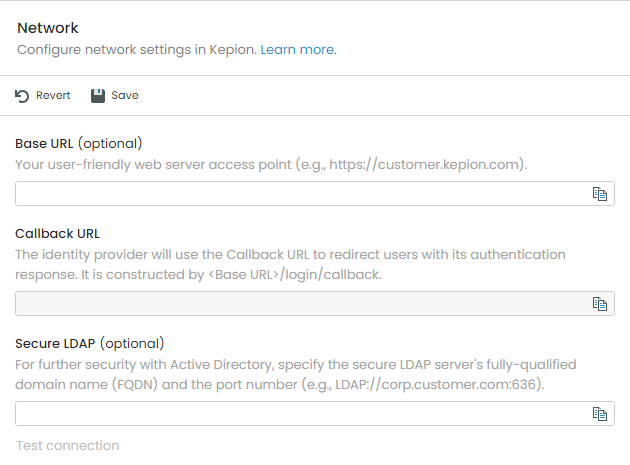Click the Revert arrow icon
The image size is (630, 465).
(22, 96)
